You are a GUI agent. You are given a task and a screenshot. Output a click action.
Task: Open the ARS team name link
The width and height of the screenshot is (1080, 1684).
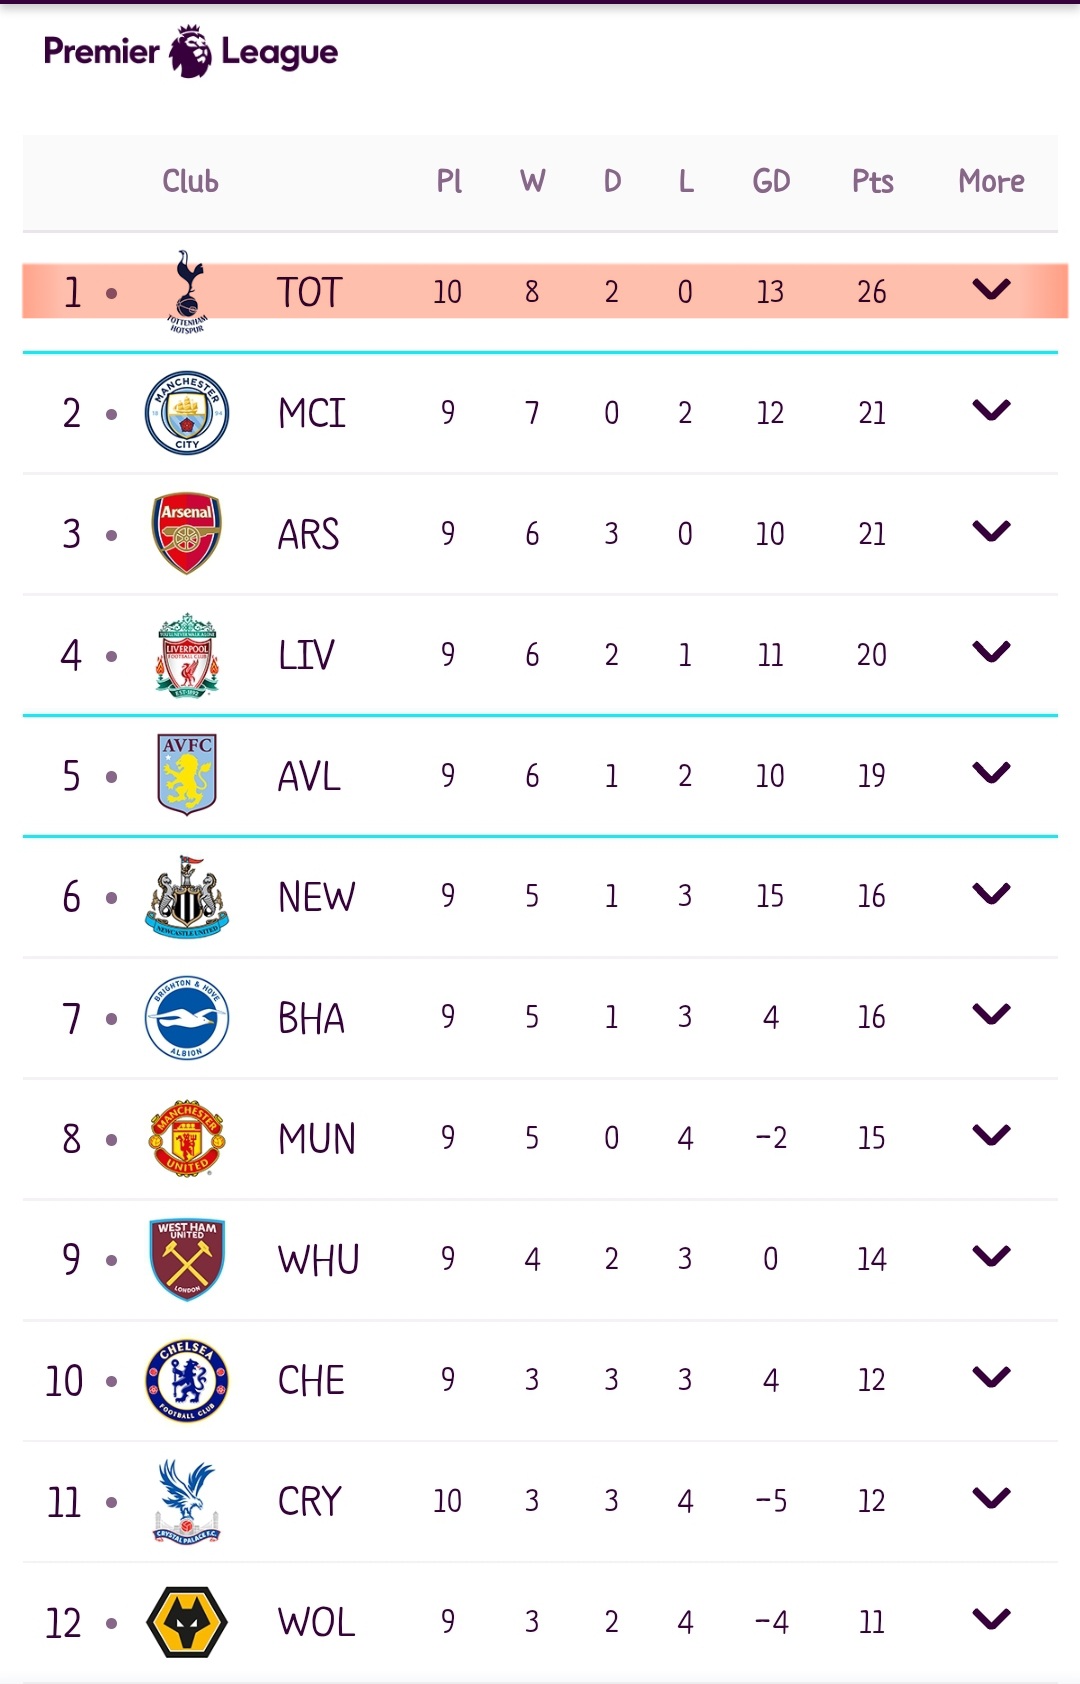point(309,534)
